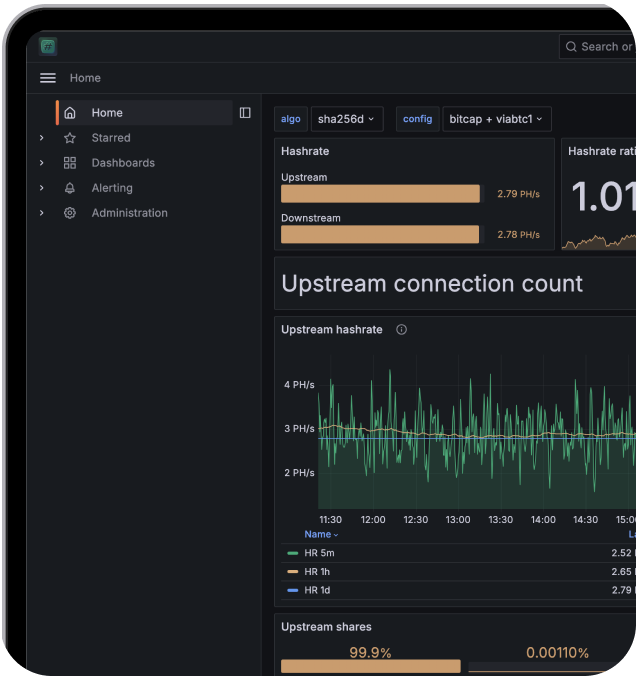This screenshot has width=636, height=676.
Task: Click the Home breadcrumb link
Action: coord(85,78)
